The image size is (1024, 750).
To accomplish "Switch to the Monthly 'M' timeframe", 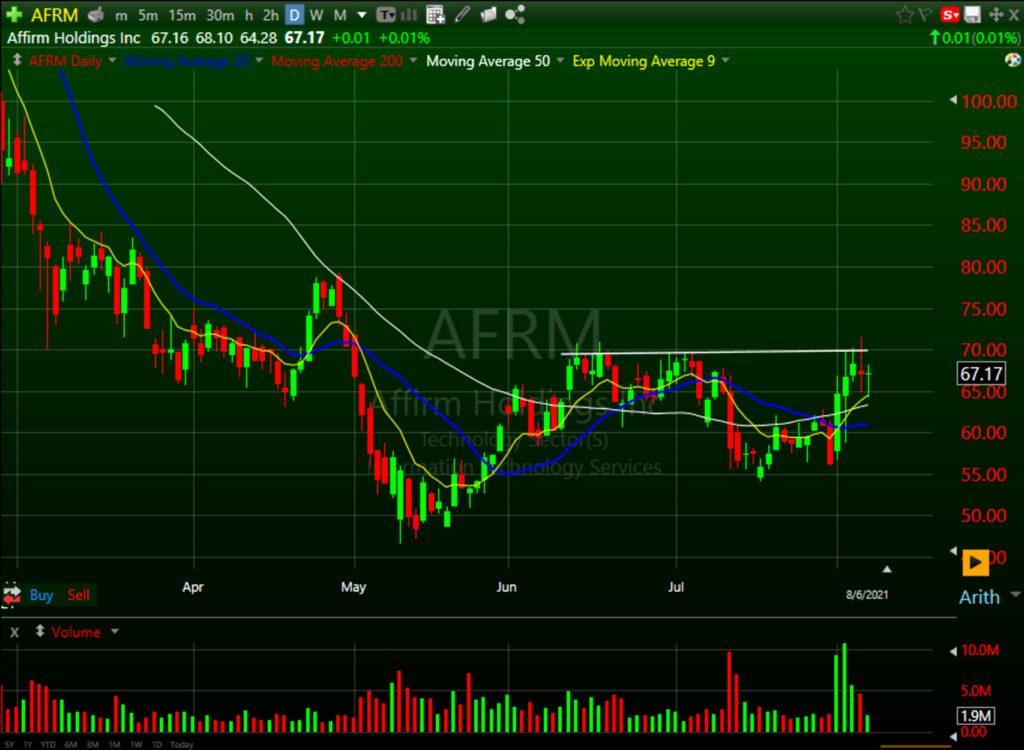I will [x=340, y=15].
